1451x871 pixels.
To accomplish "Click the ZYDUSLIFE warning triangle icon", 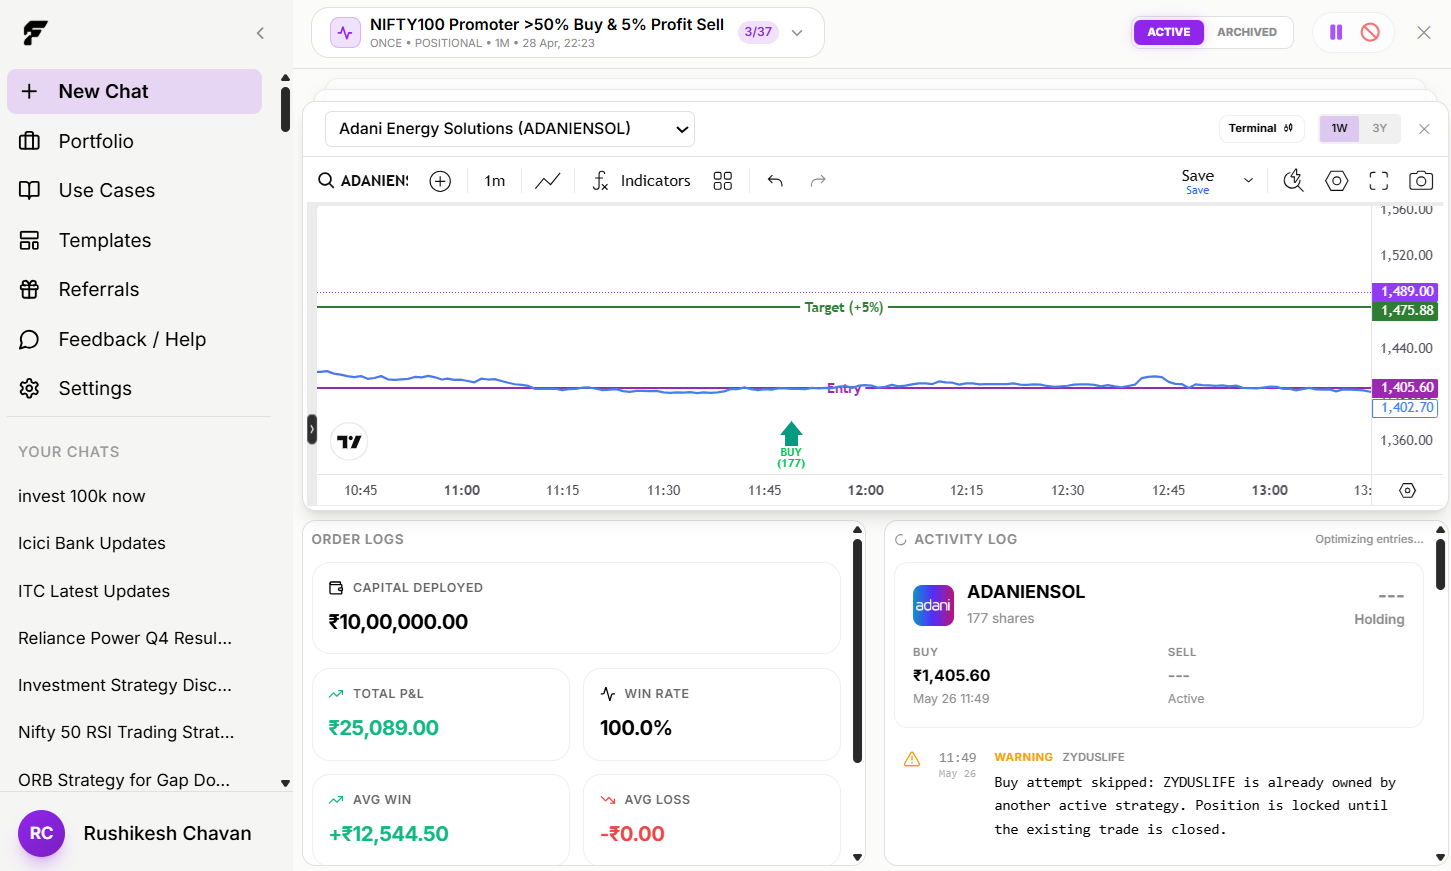I will pyautogui.click(x=912, y=760).
